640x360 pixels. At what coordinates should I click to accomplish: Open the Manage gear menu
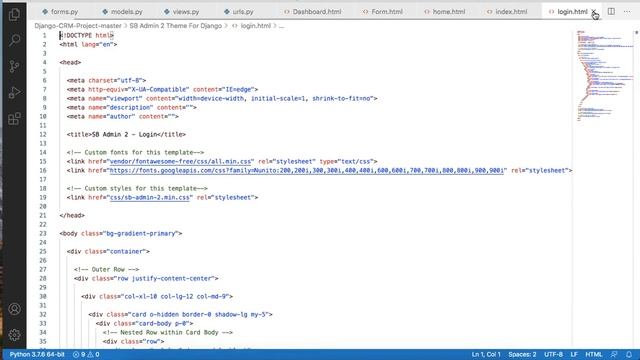click(x=14, y=335)
